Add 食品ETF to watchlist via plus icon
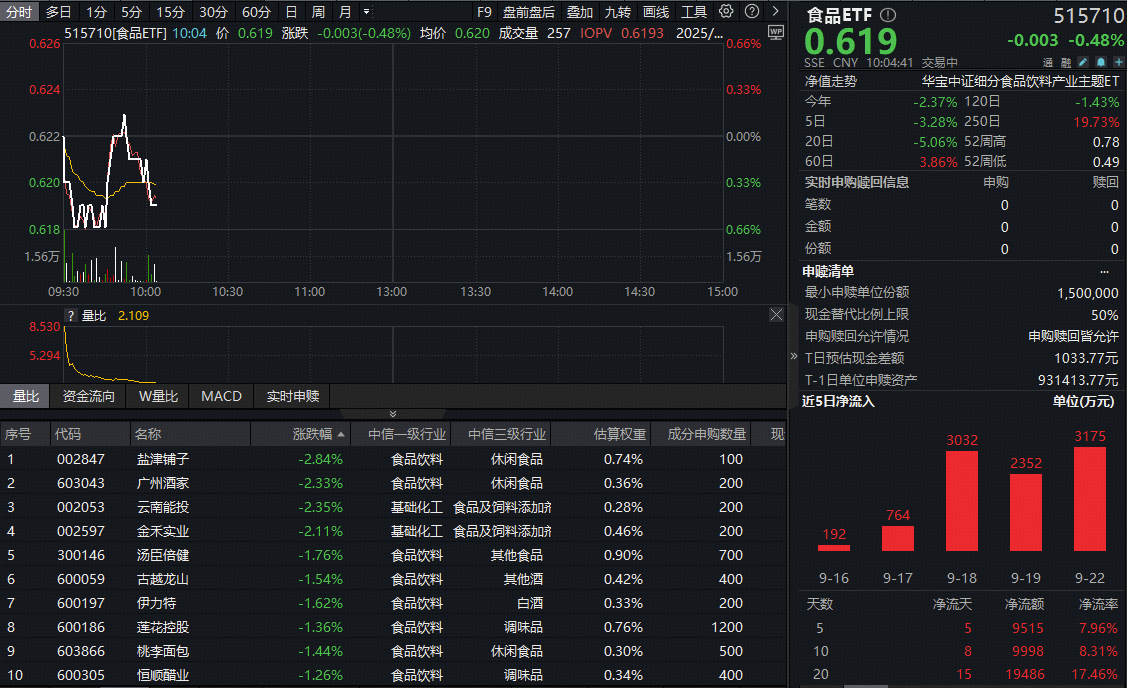 pos(1119,61)
